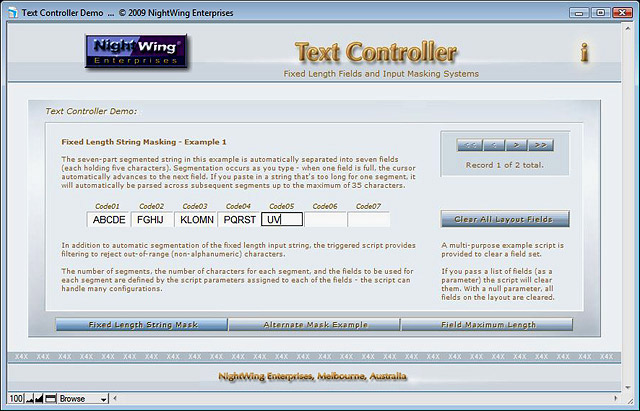Click the NightWing Enterprises logo
Viewport: 640px width, 411px height.
[136, 51]
